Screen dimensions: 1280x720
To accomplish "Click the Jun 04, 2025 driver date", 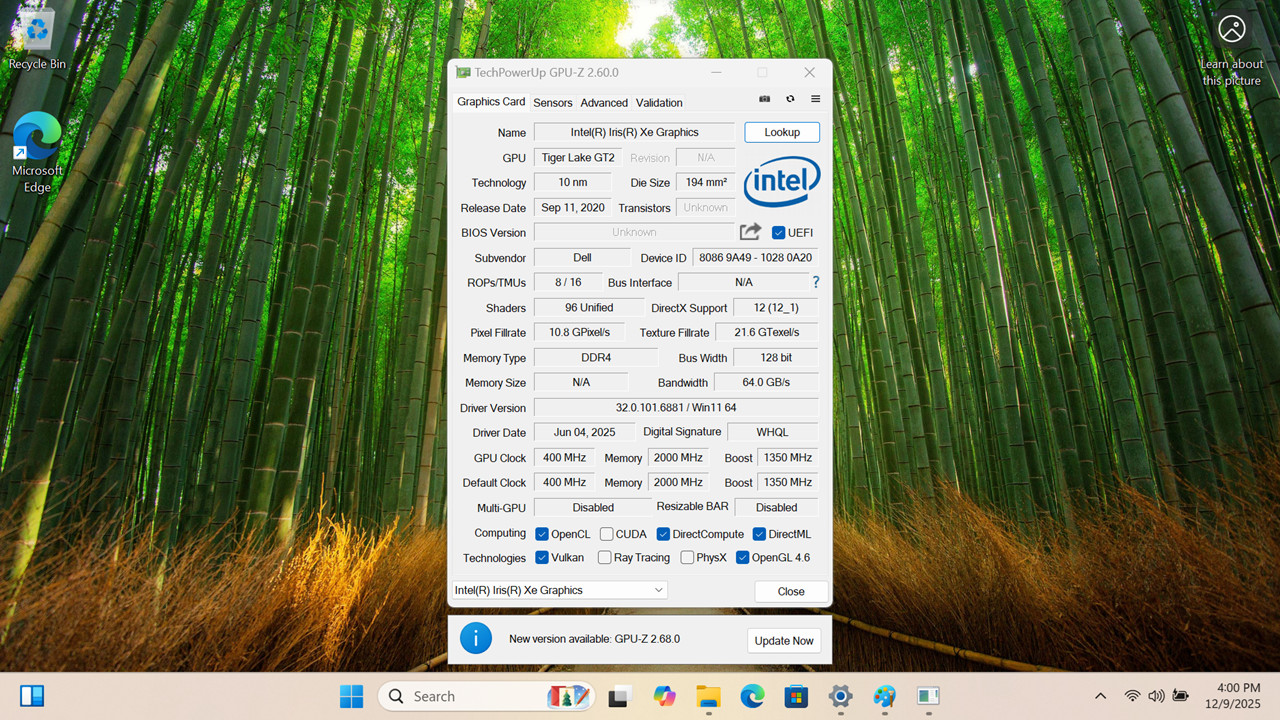I will (585, 433).
